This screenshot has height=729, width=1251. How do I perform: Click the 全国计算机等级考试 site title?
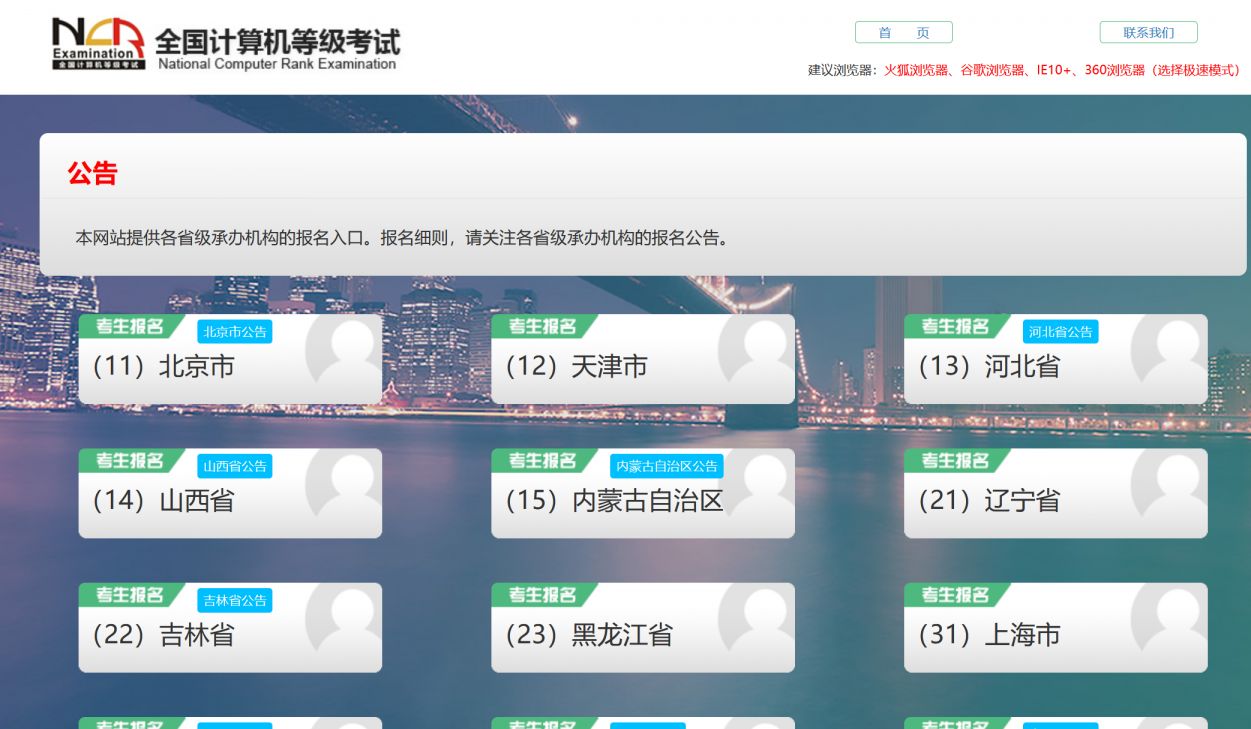277,42
